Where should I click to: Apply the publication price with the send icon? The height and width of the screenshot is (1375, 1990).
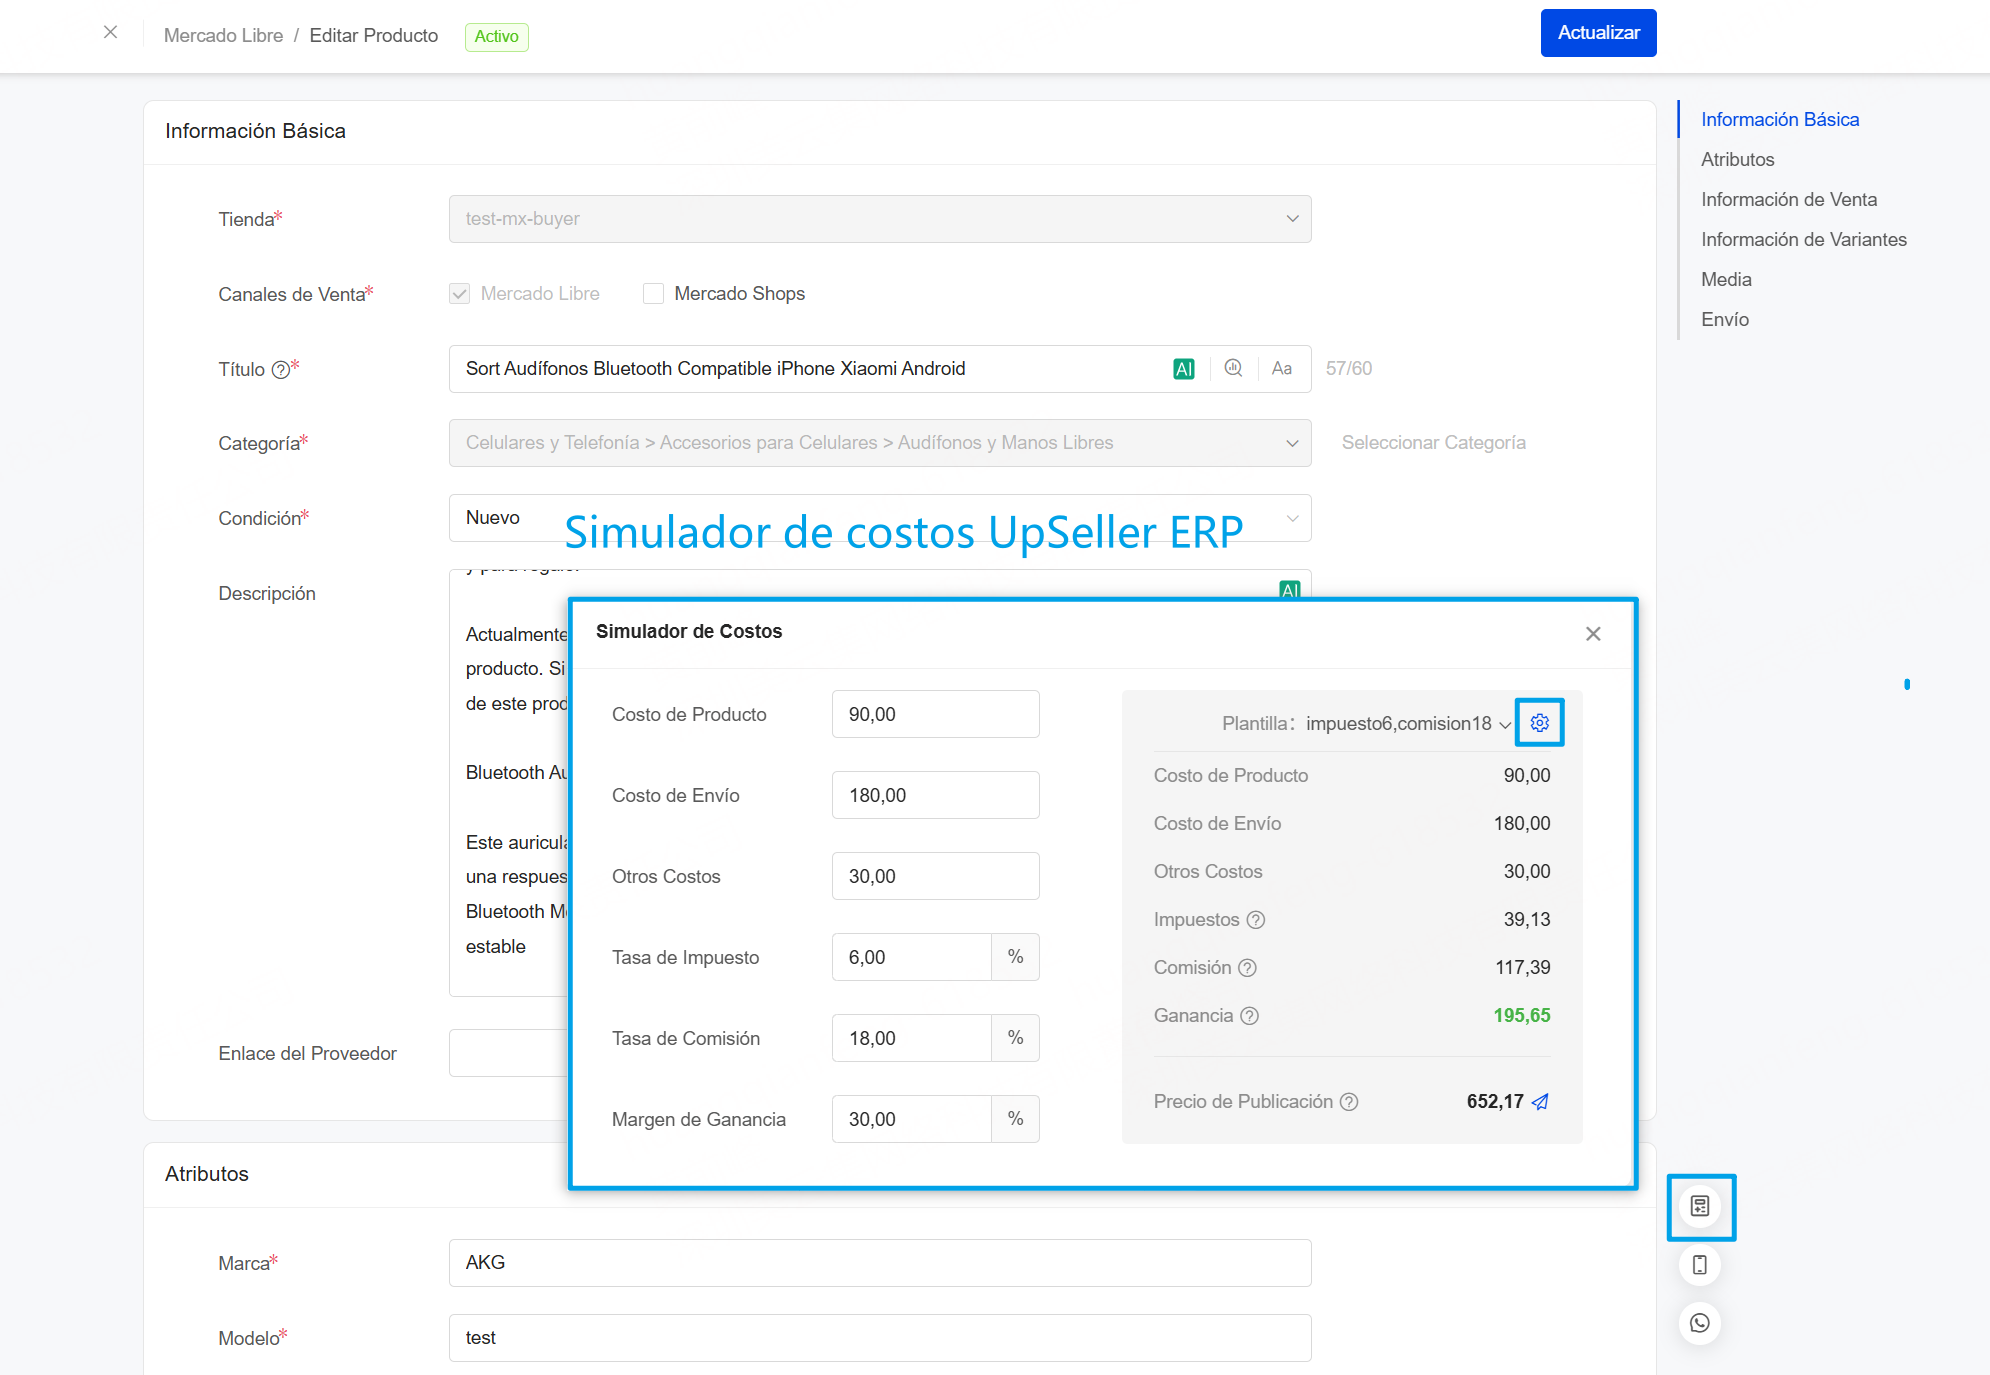click(x=1539, y=1101)
